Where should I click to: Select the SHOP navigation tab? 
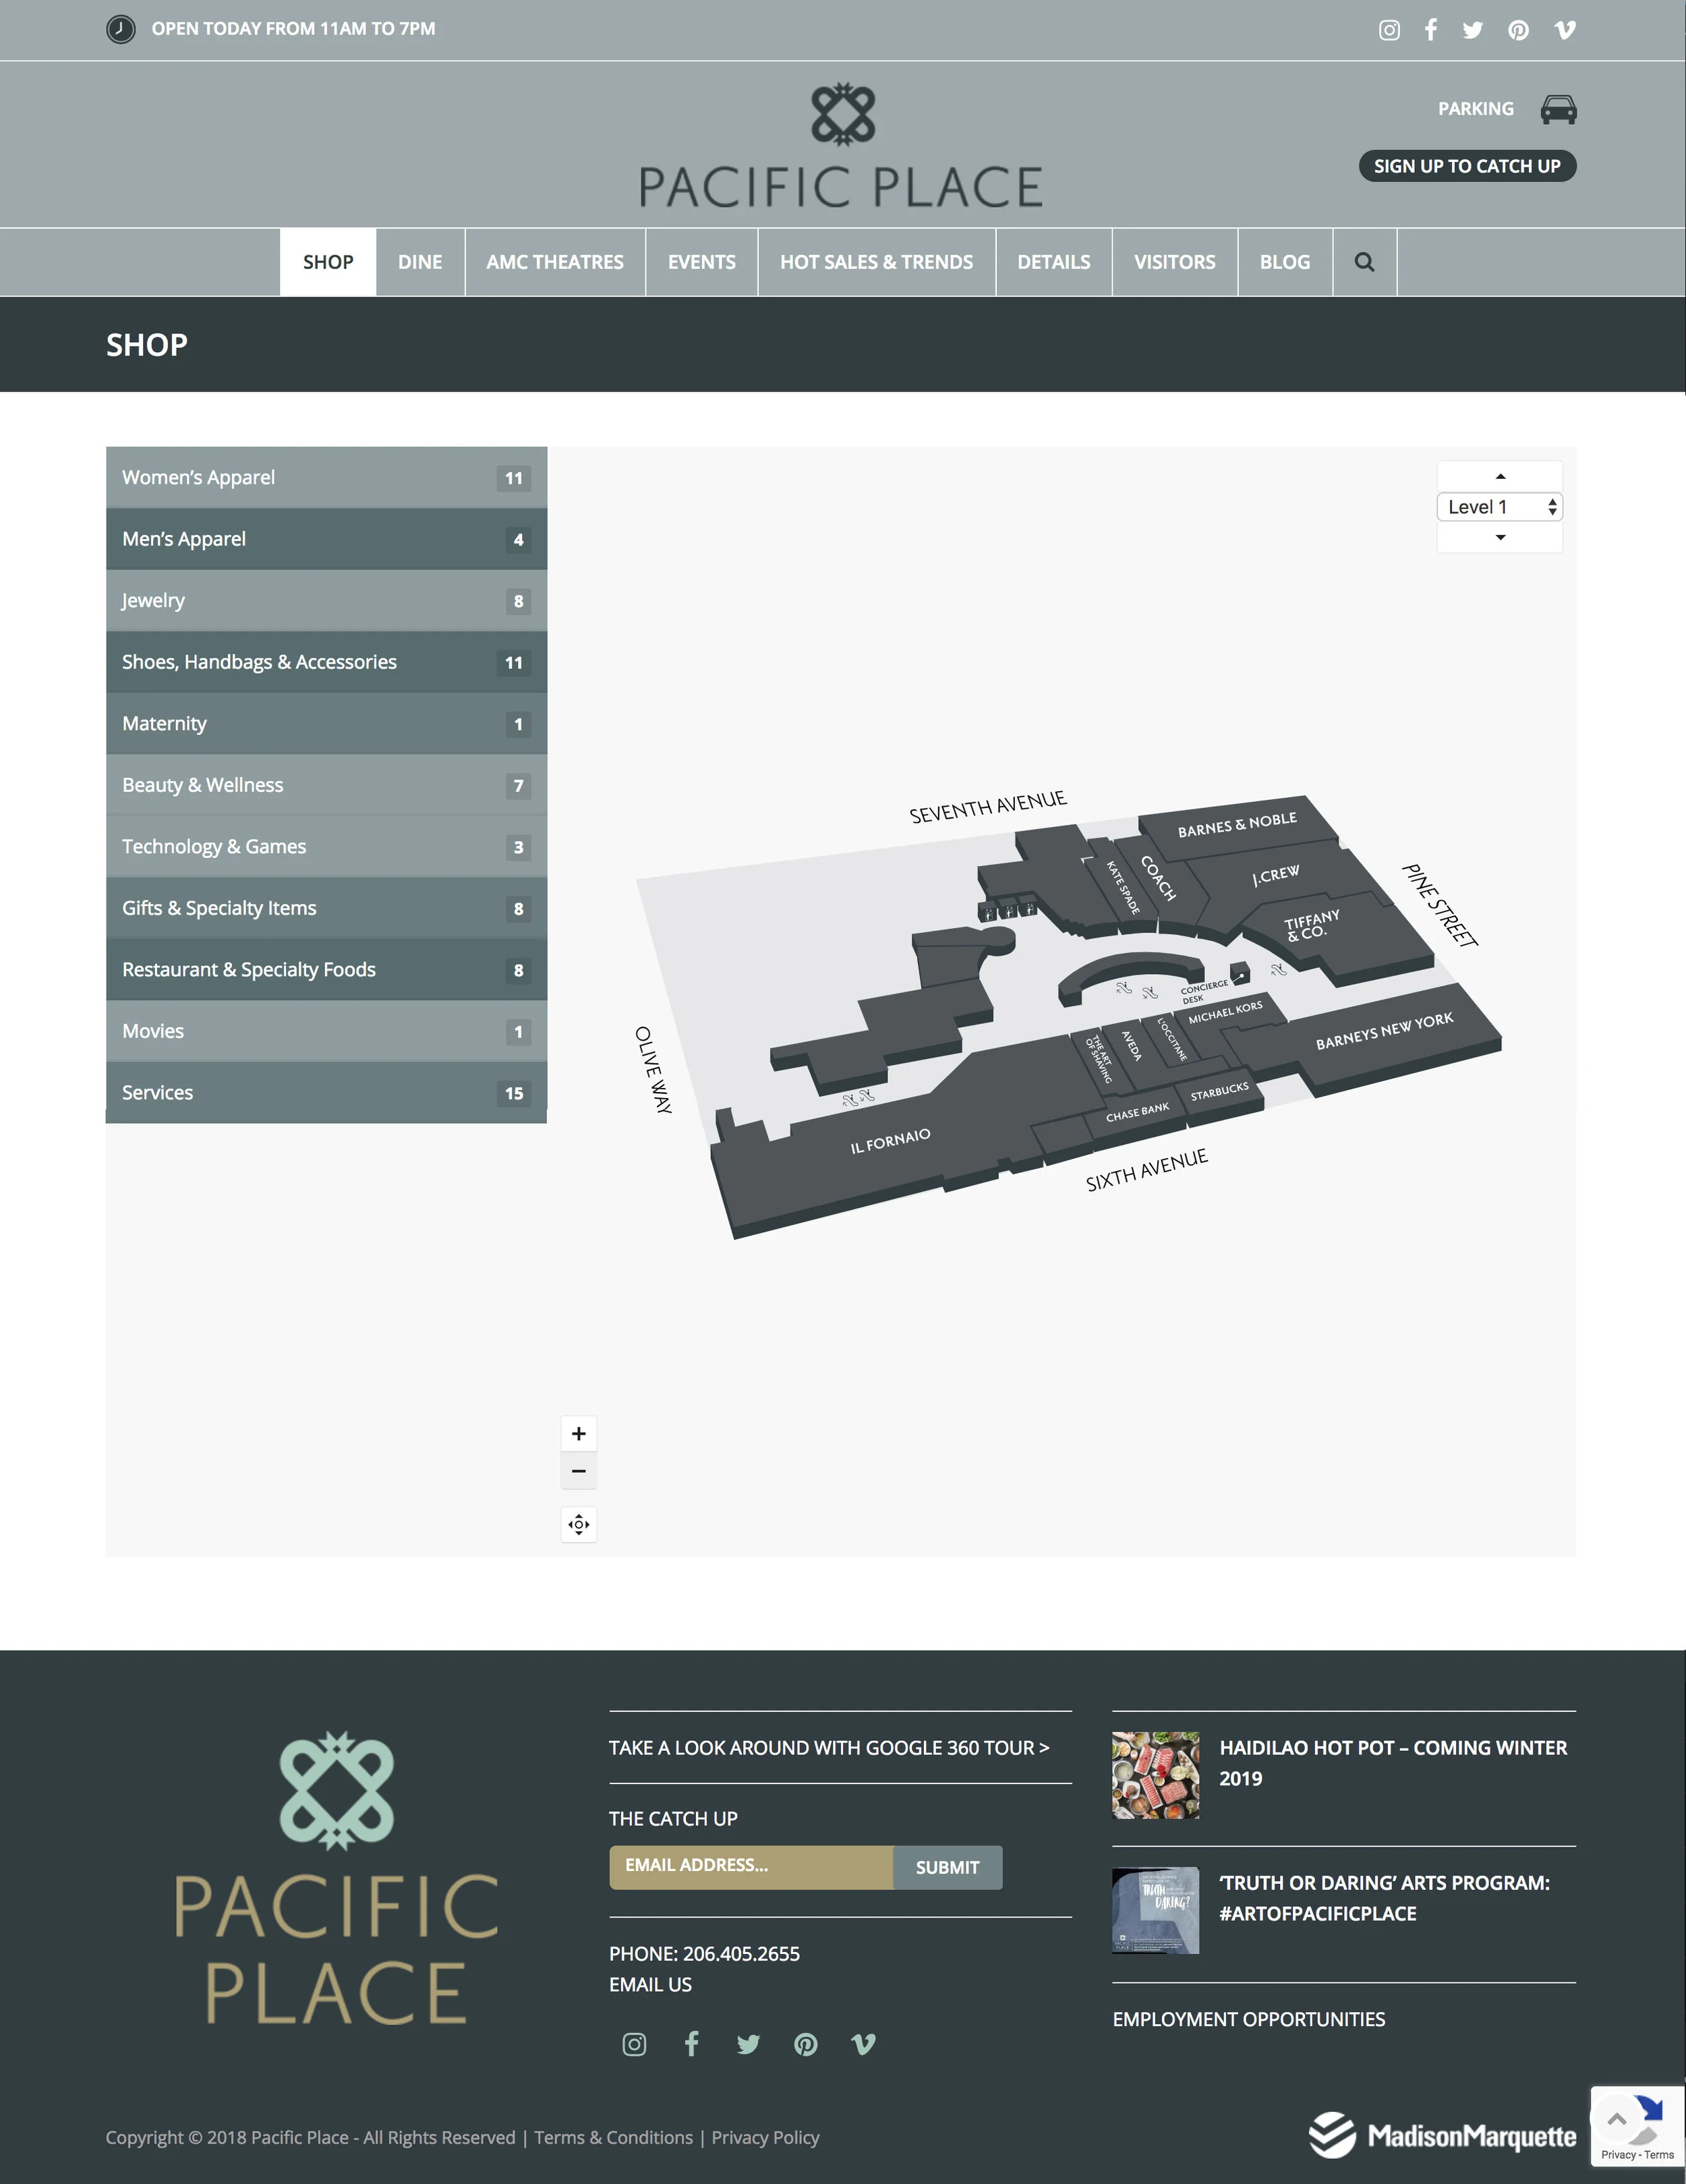[x=328, y=262]
